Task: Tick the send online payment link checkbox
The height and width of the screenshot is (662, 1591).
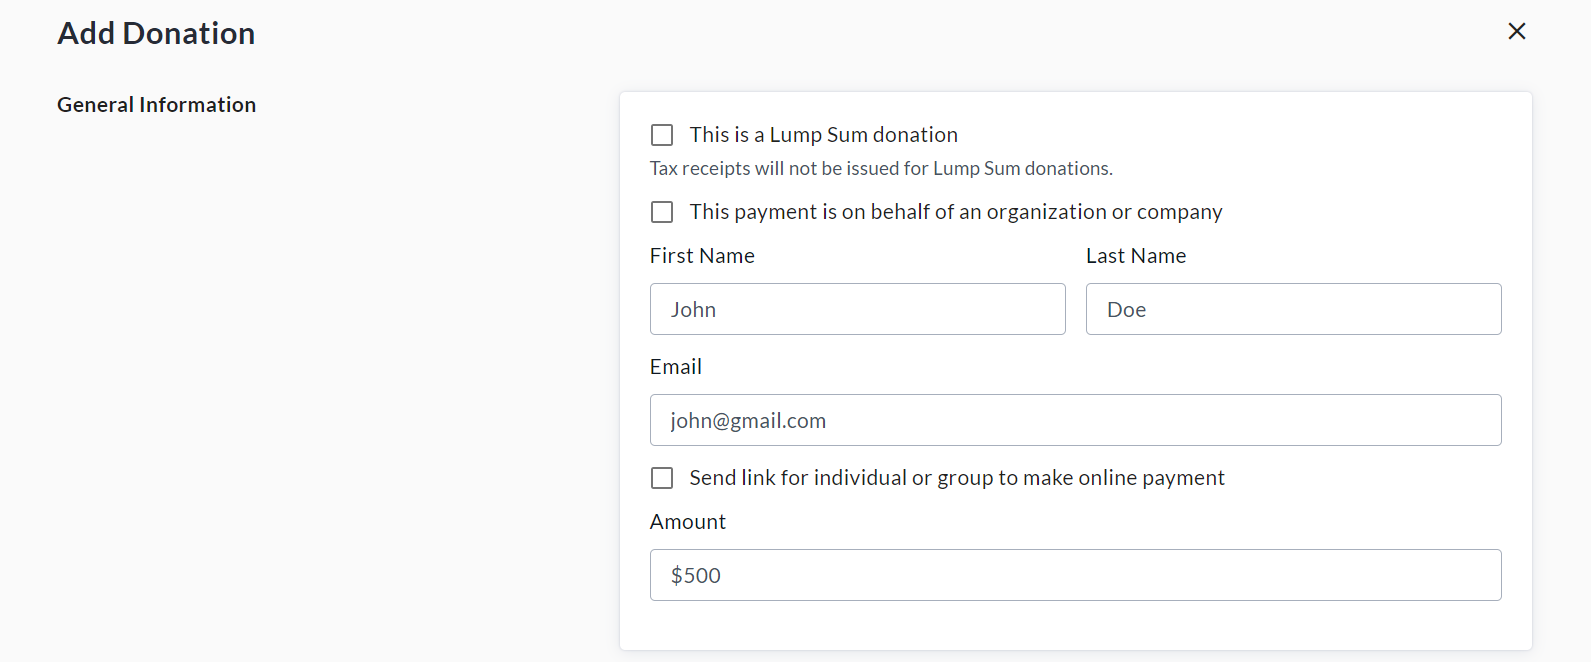Action: pos(662,478)
